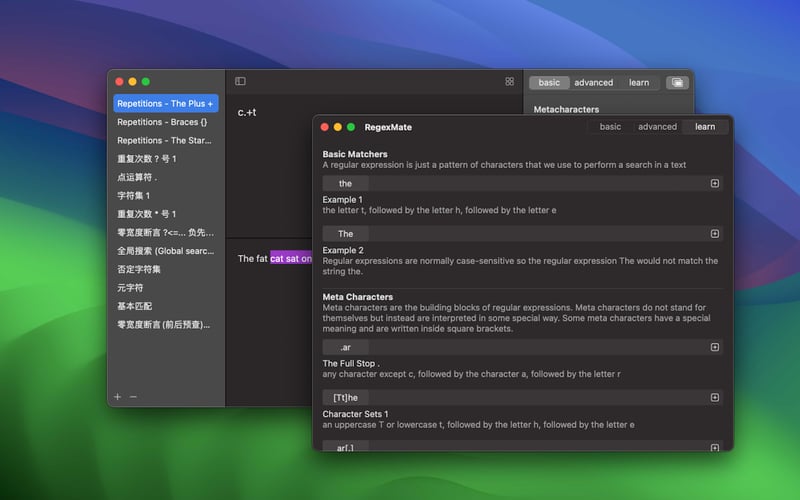Viewport: 800px width, 500px height.
Task: Select '重复次数 ? 号 1' sidebar item
Action: coord(166,159)
